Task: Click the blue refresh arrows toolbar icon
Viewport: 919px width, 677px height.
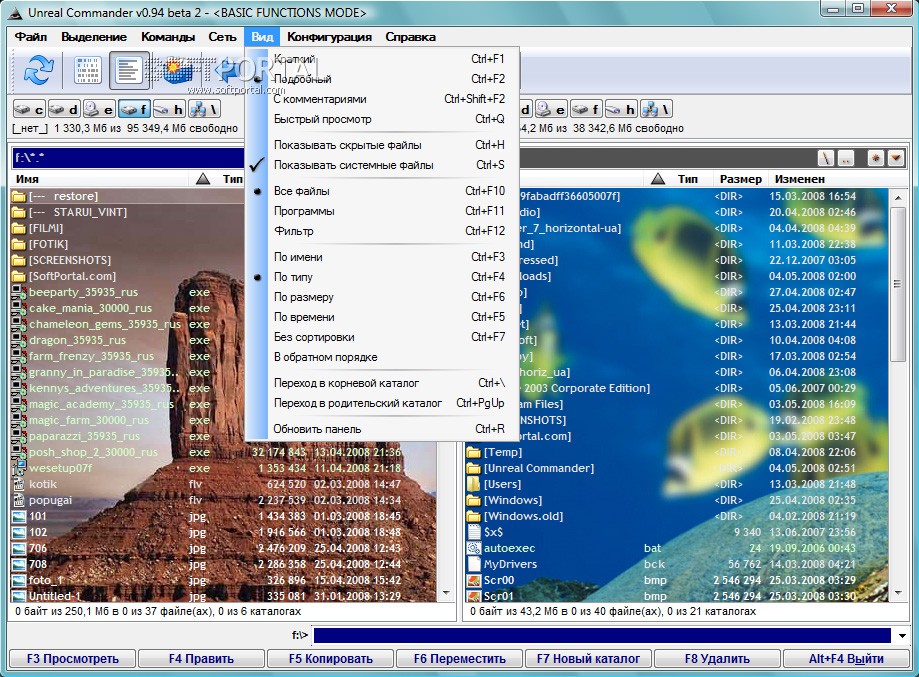Action: pos(39,70)
